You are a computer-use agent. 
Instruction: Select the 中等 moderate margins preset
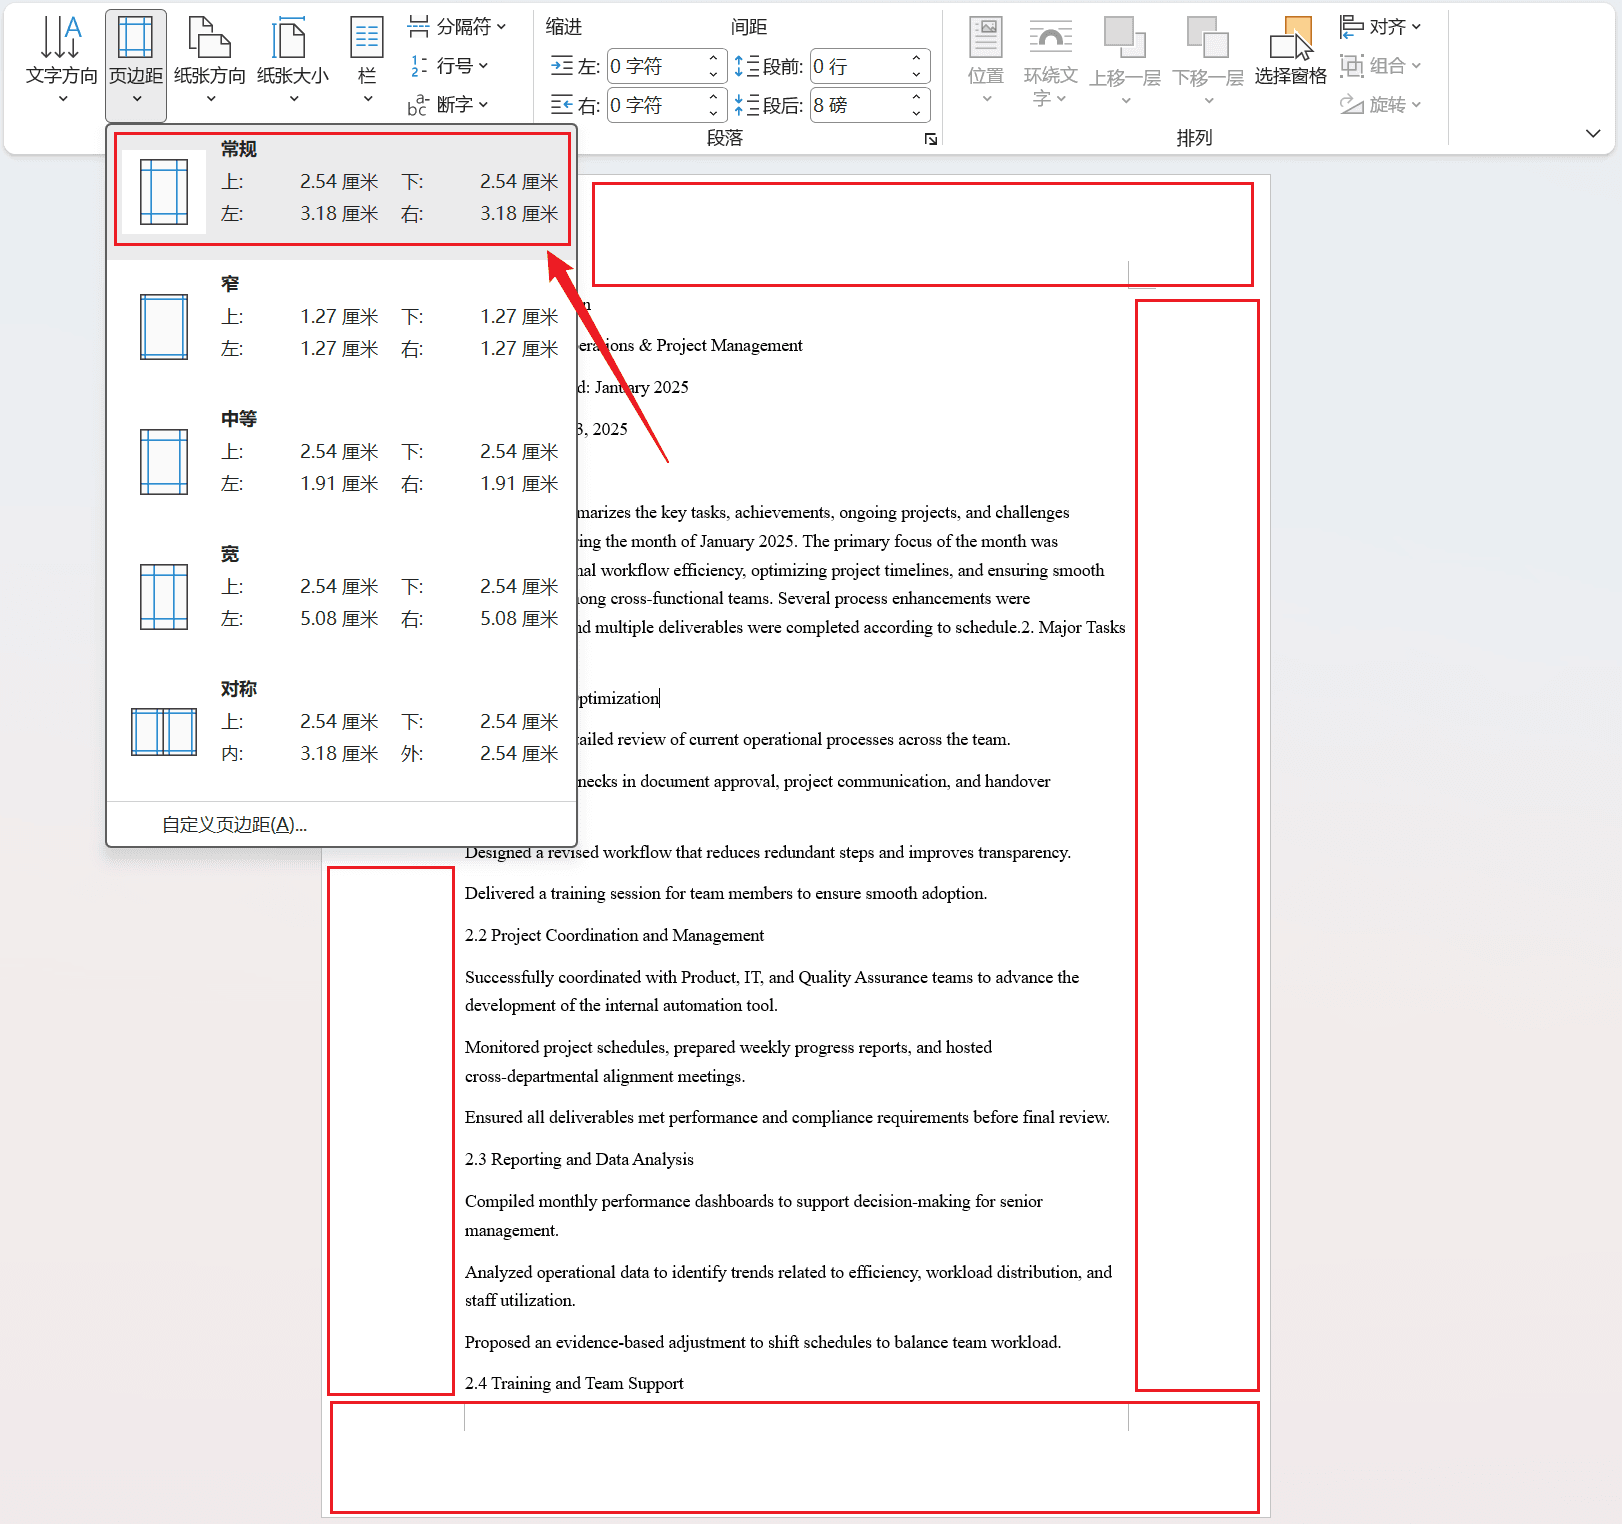(342, 461)
